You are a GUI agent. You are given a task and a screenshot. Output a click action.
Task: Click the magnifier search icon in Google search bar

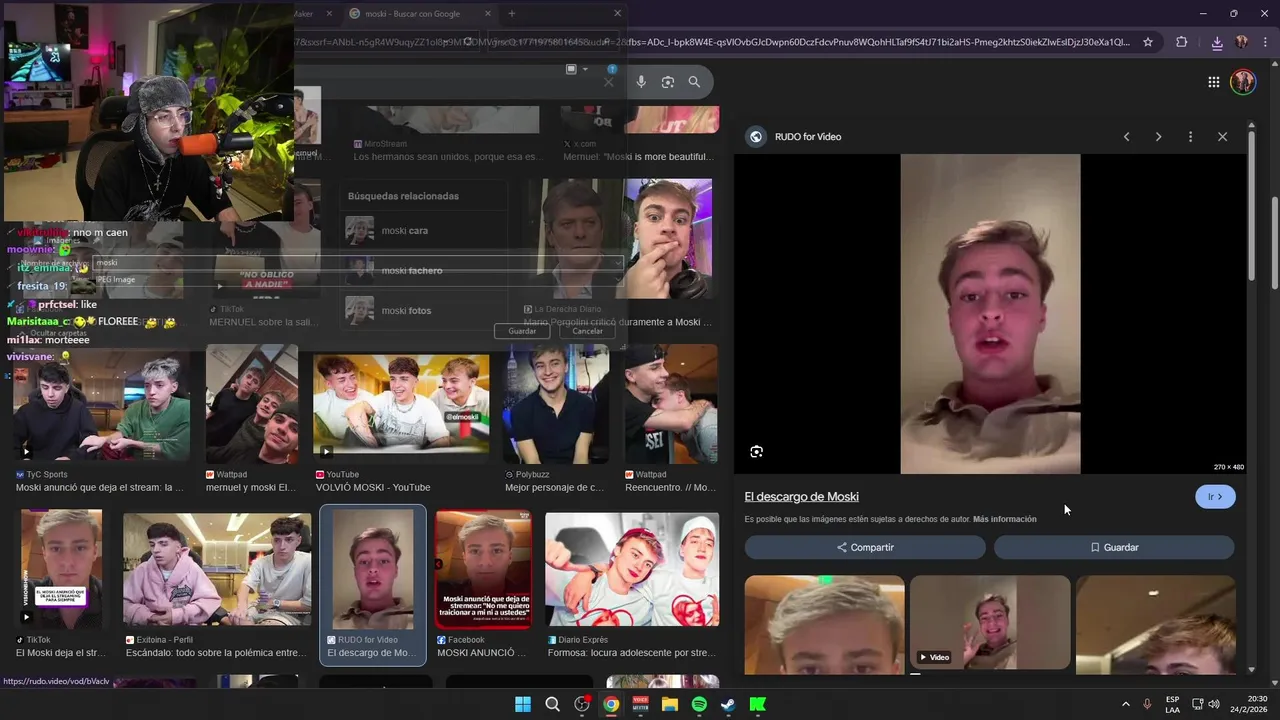coord(694,82)
